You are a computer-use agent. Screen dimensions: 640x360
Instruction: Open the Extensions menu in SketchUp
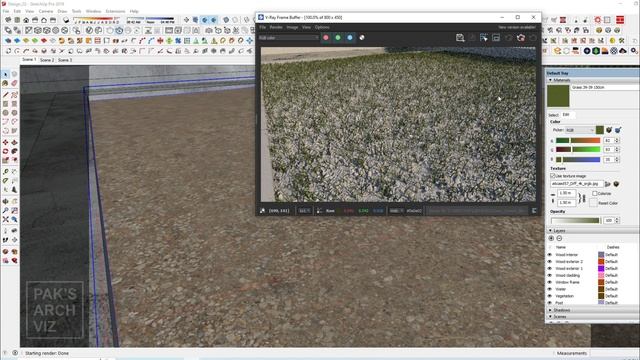115,11
